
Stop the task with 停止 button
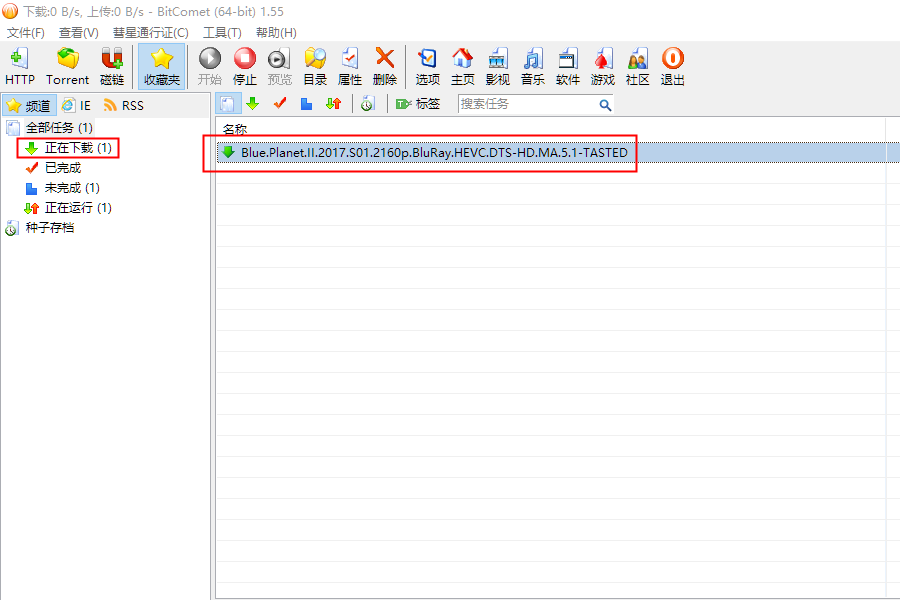point(245,66)
